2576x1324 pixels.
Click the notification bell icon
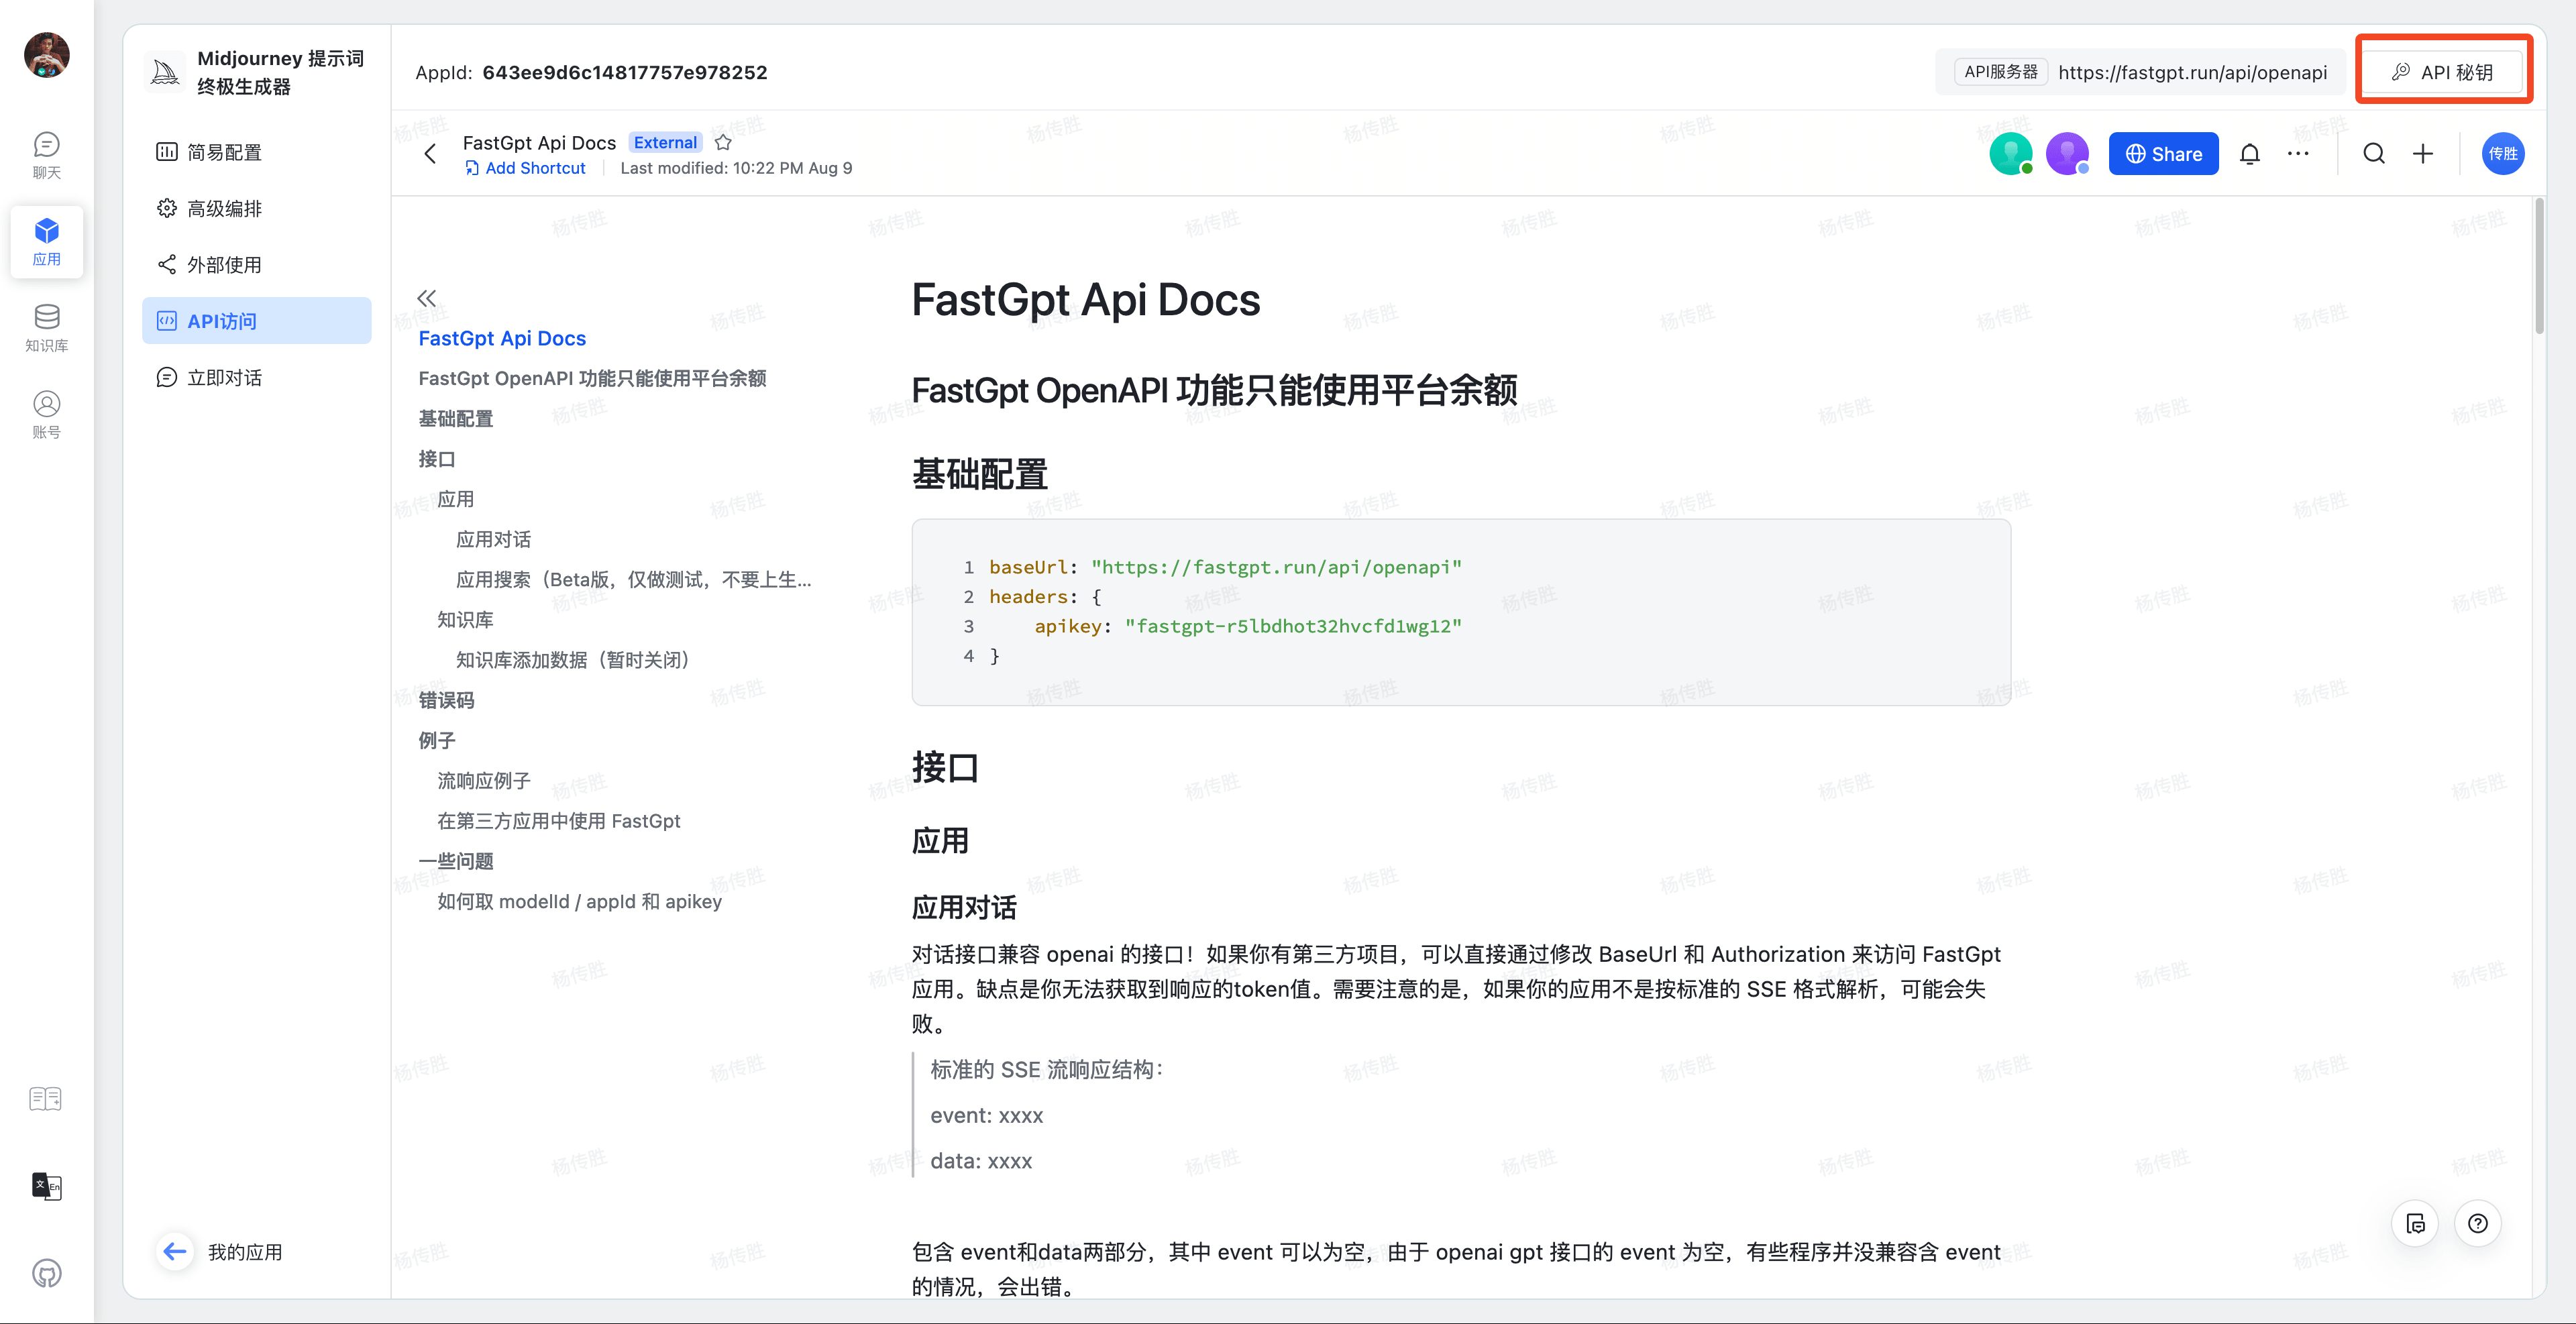pos(2249,154)
